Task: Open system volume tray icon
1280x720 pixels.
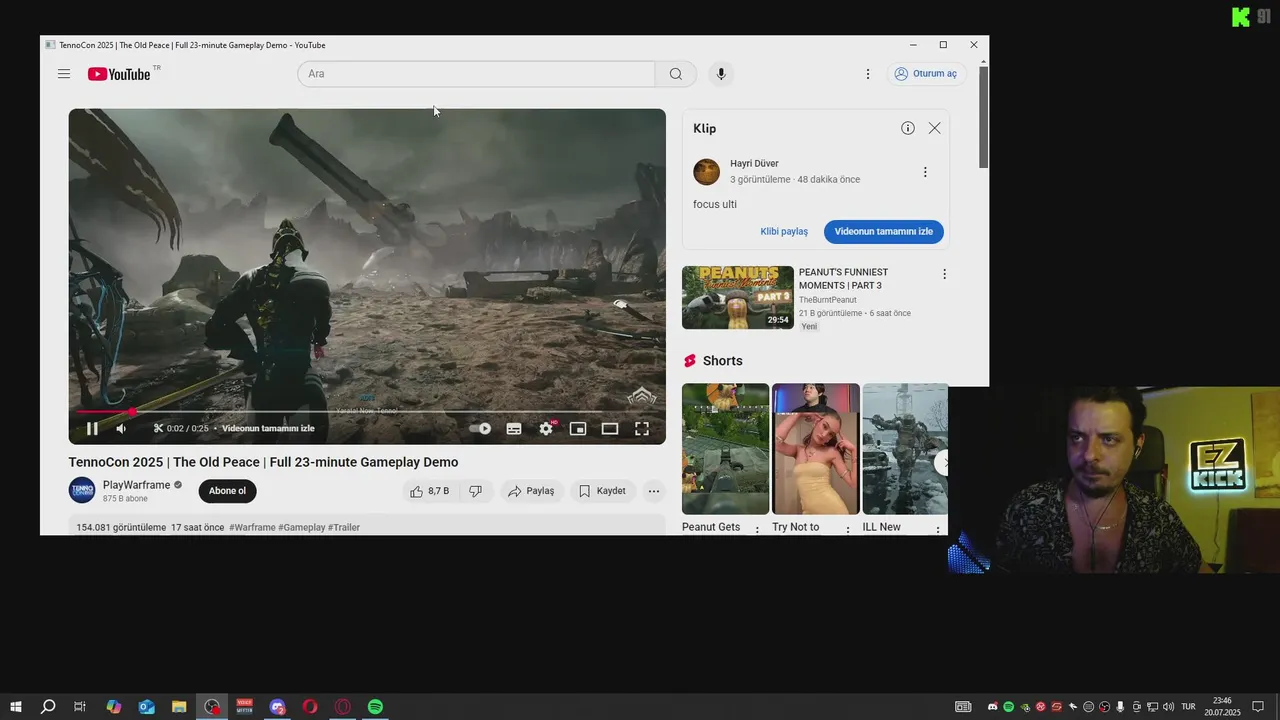Action: point(1169,707)
